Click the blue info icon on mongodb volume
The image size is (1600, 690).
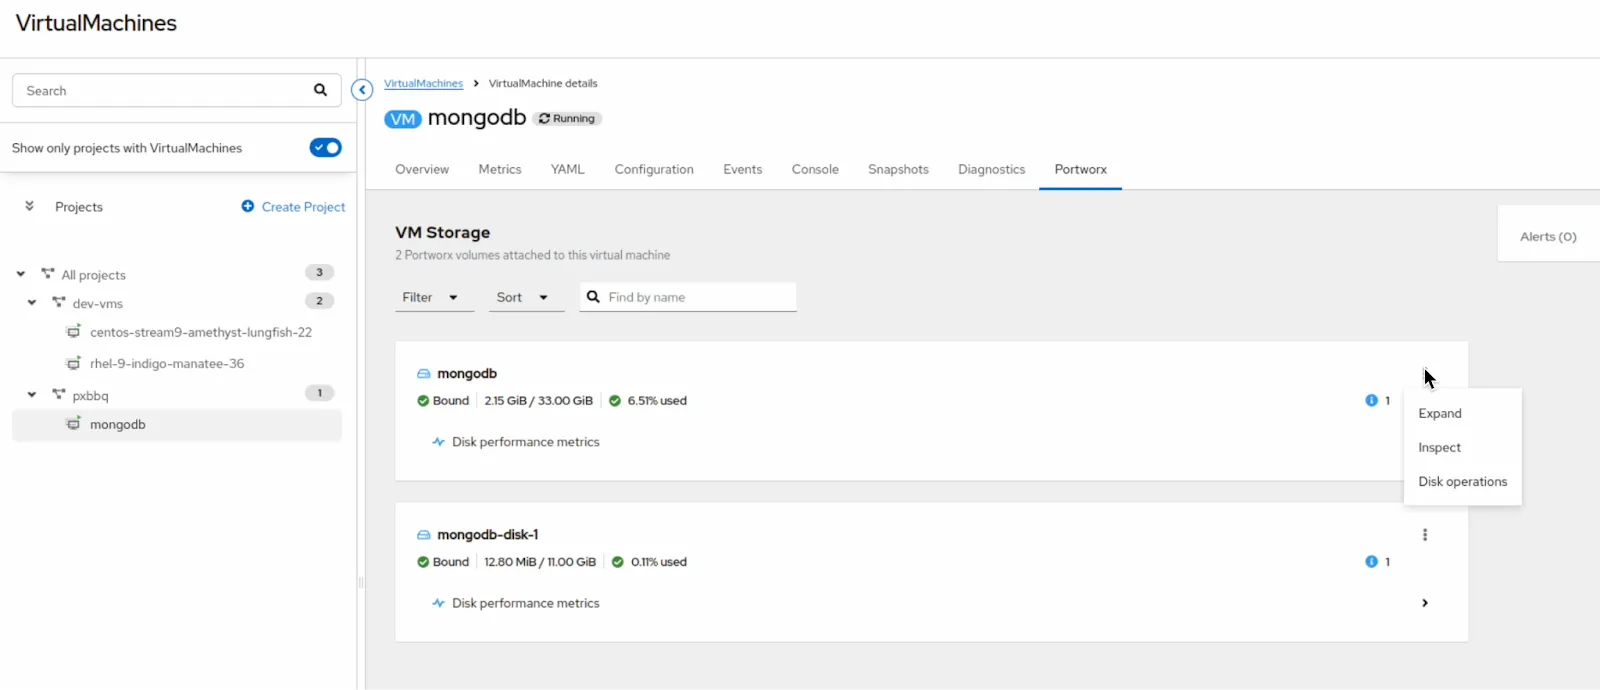click(1372, 400)
